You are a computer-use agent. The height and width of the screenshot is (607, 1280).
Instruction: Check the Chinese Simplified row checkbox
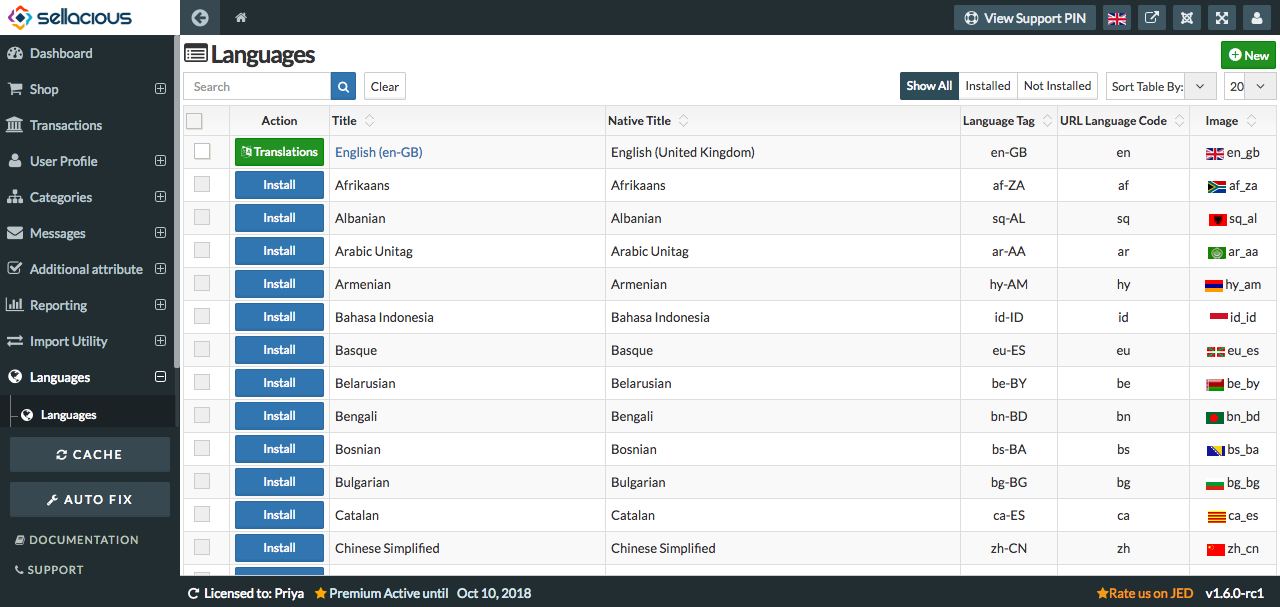click(x=202, y=547)
